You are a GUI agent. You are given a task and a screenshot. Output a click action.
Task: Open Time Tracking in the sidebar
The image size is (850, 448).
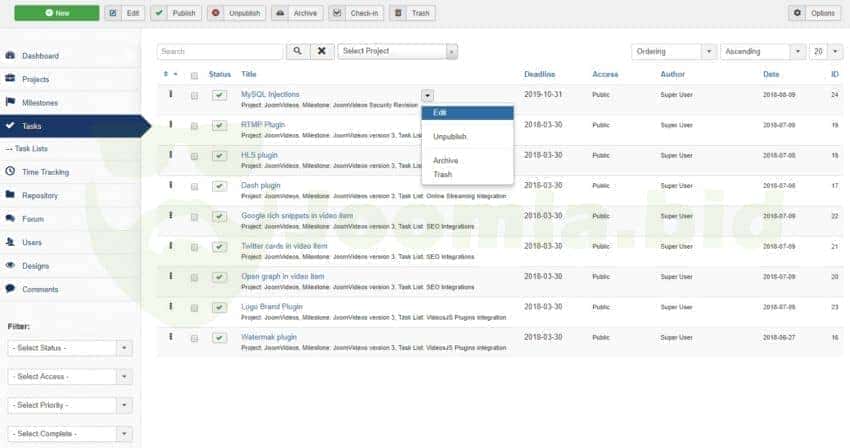[45, 172]
